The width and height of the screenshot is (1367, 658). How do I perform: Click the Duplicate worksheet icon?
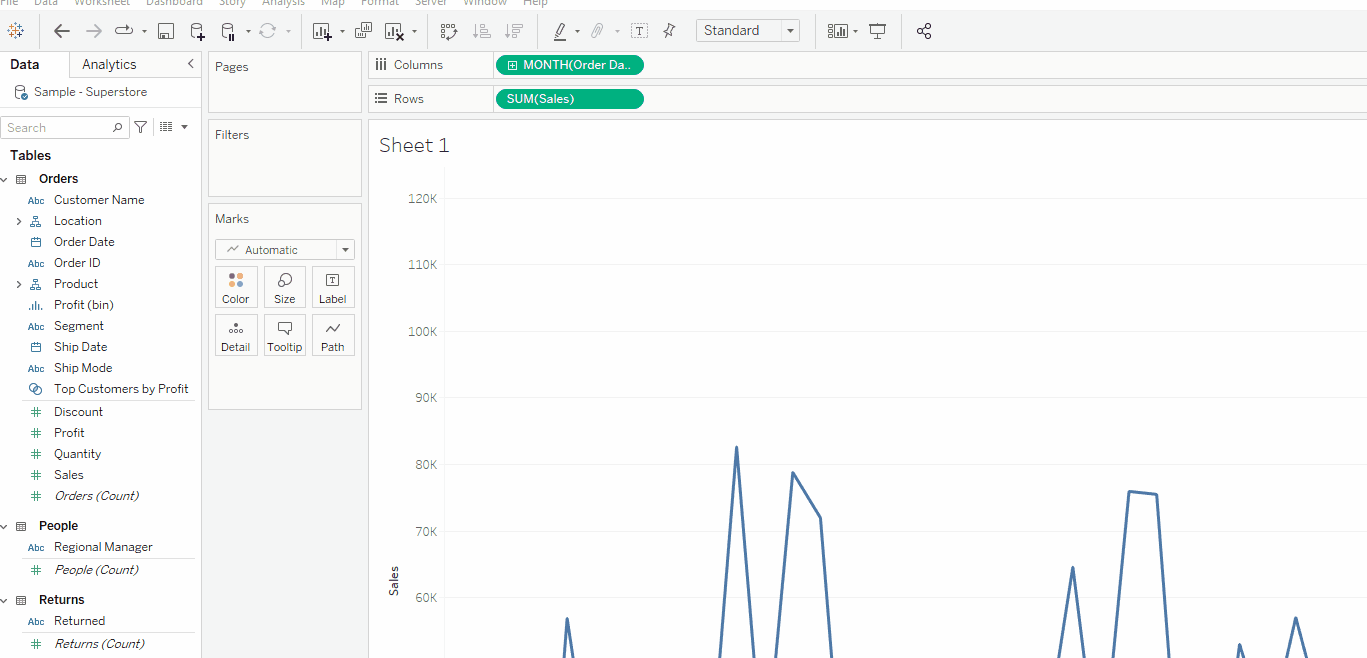point(363,31)
